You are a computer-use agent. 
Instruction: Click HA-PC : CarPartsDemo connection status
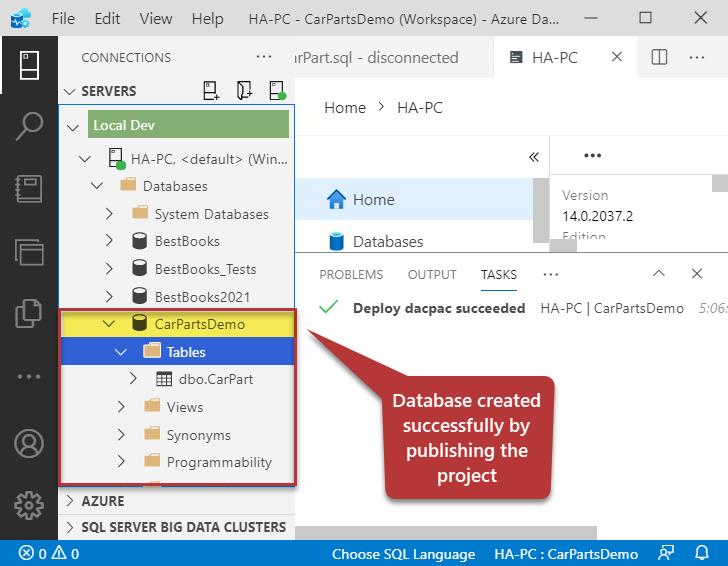coord(566,554)
